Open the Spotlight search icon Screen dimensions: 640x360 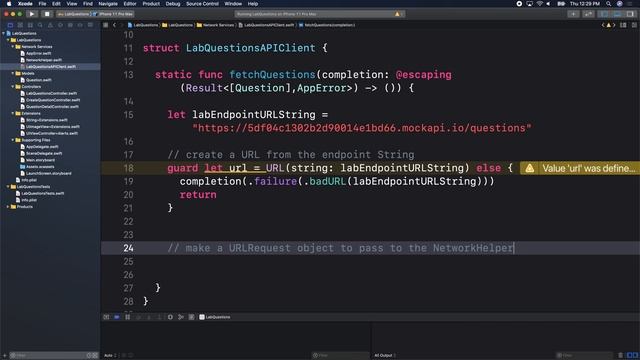(x=609, y=4)
